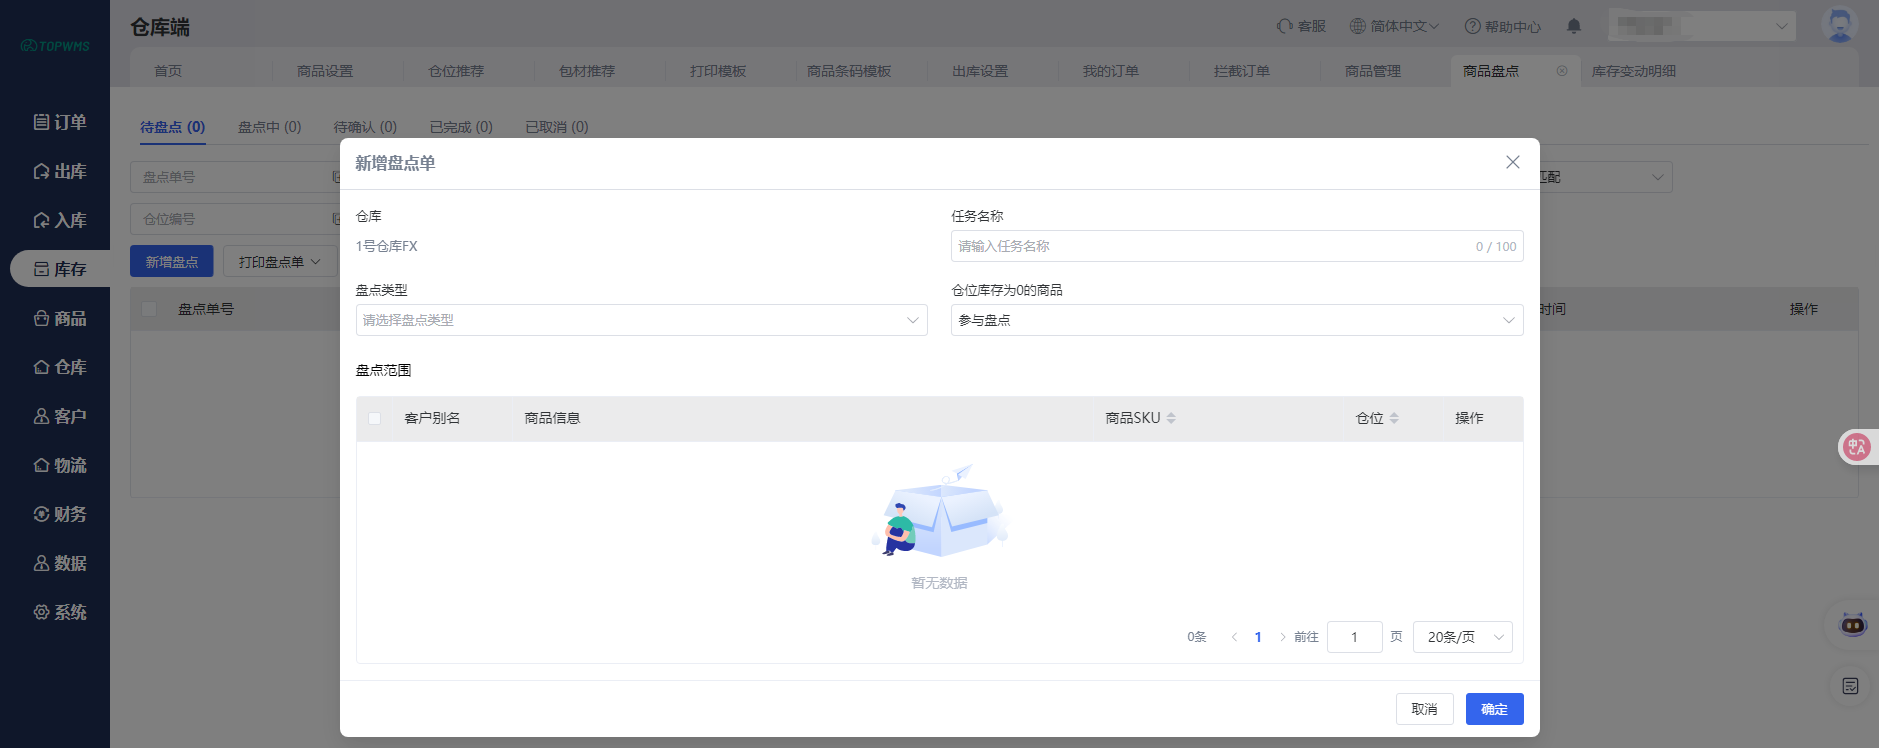The image size is (1879, 748).
Task: Click the notes floating icon at bottom right
Action: [1851, 686]
